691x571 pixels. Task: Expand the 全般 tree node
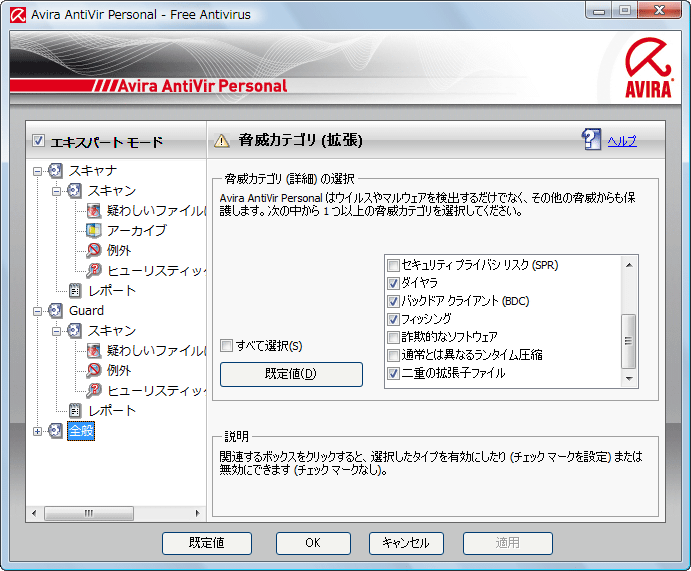[37, 431]
